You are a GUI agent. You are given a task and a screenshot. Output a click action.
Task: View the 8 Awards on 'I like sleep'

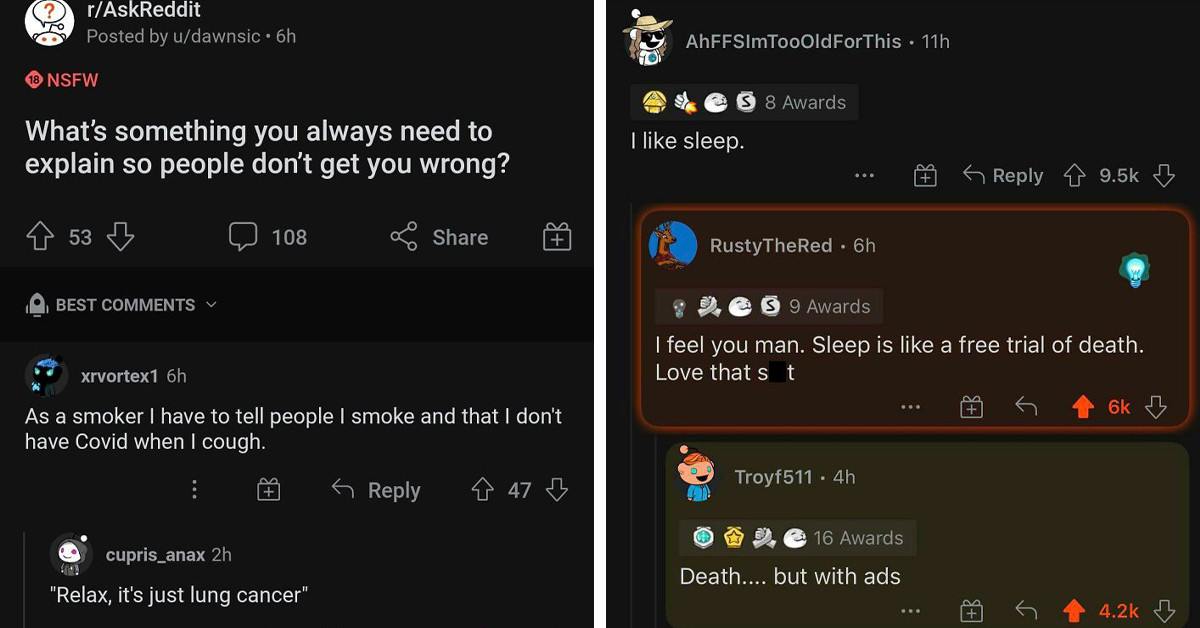742,101
